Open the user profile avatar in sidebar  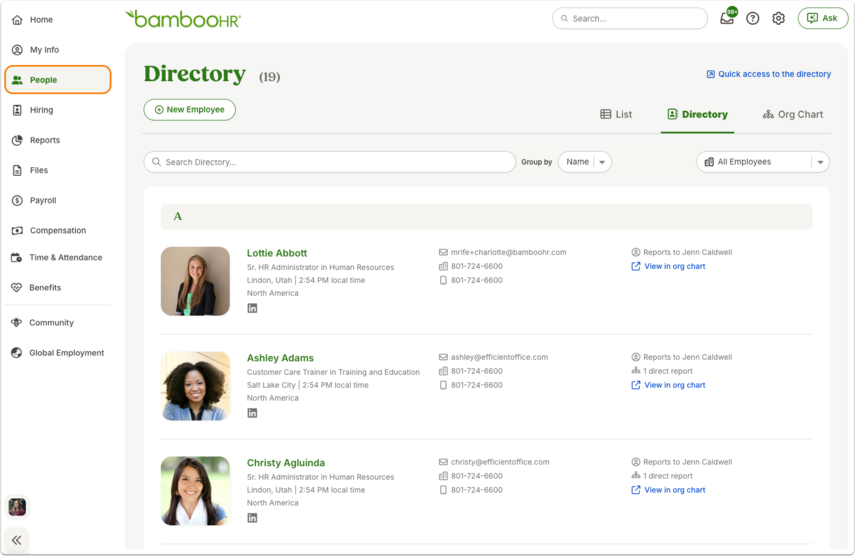[17, 507]
